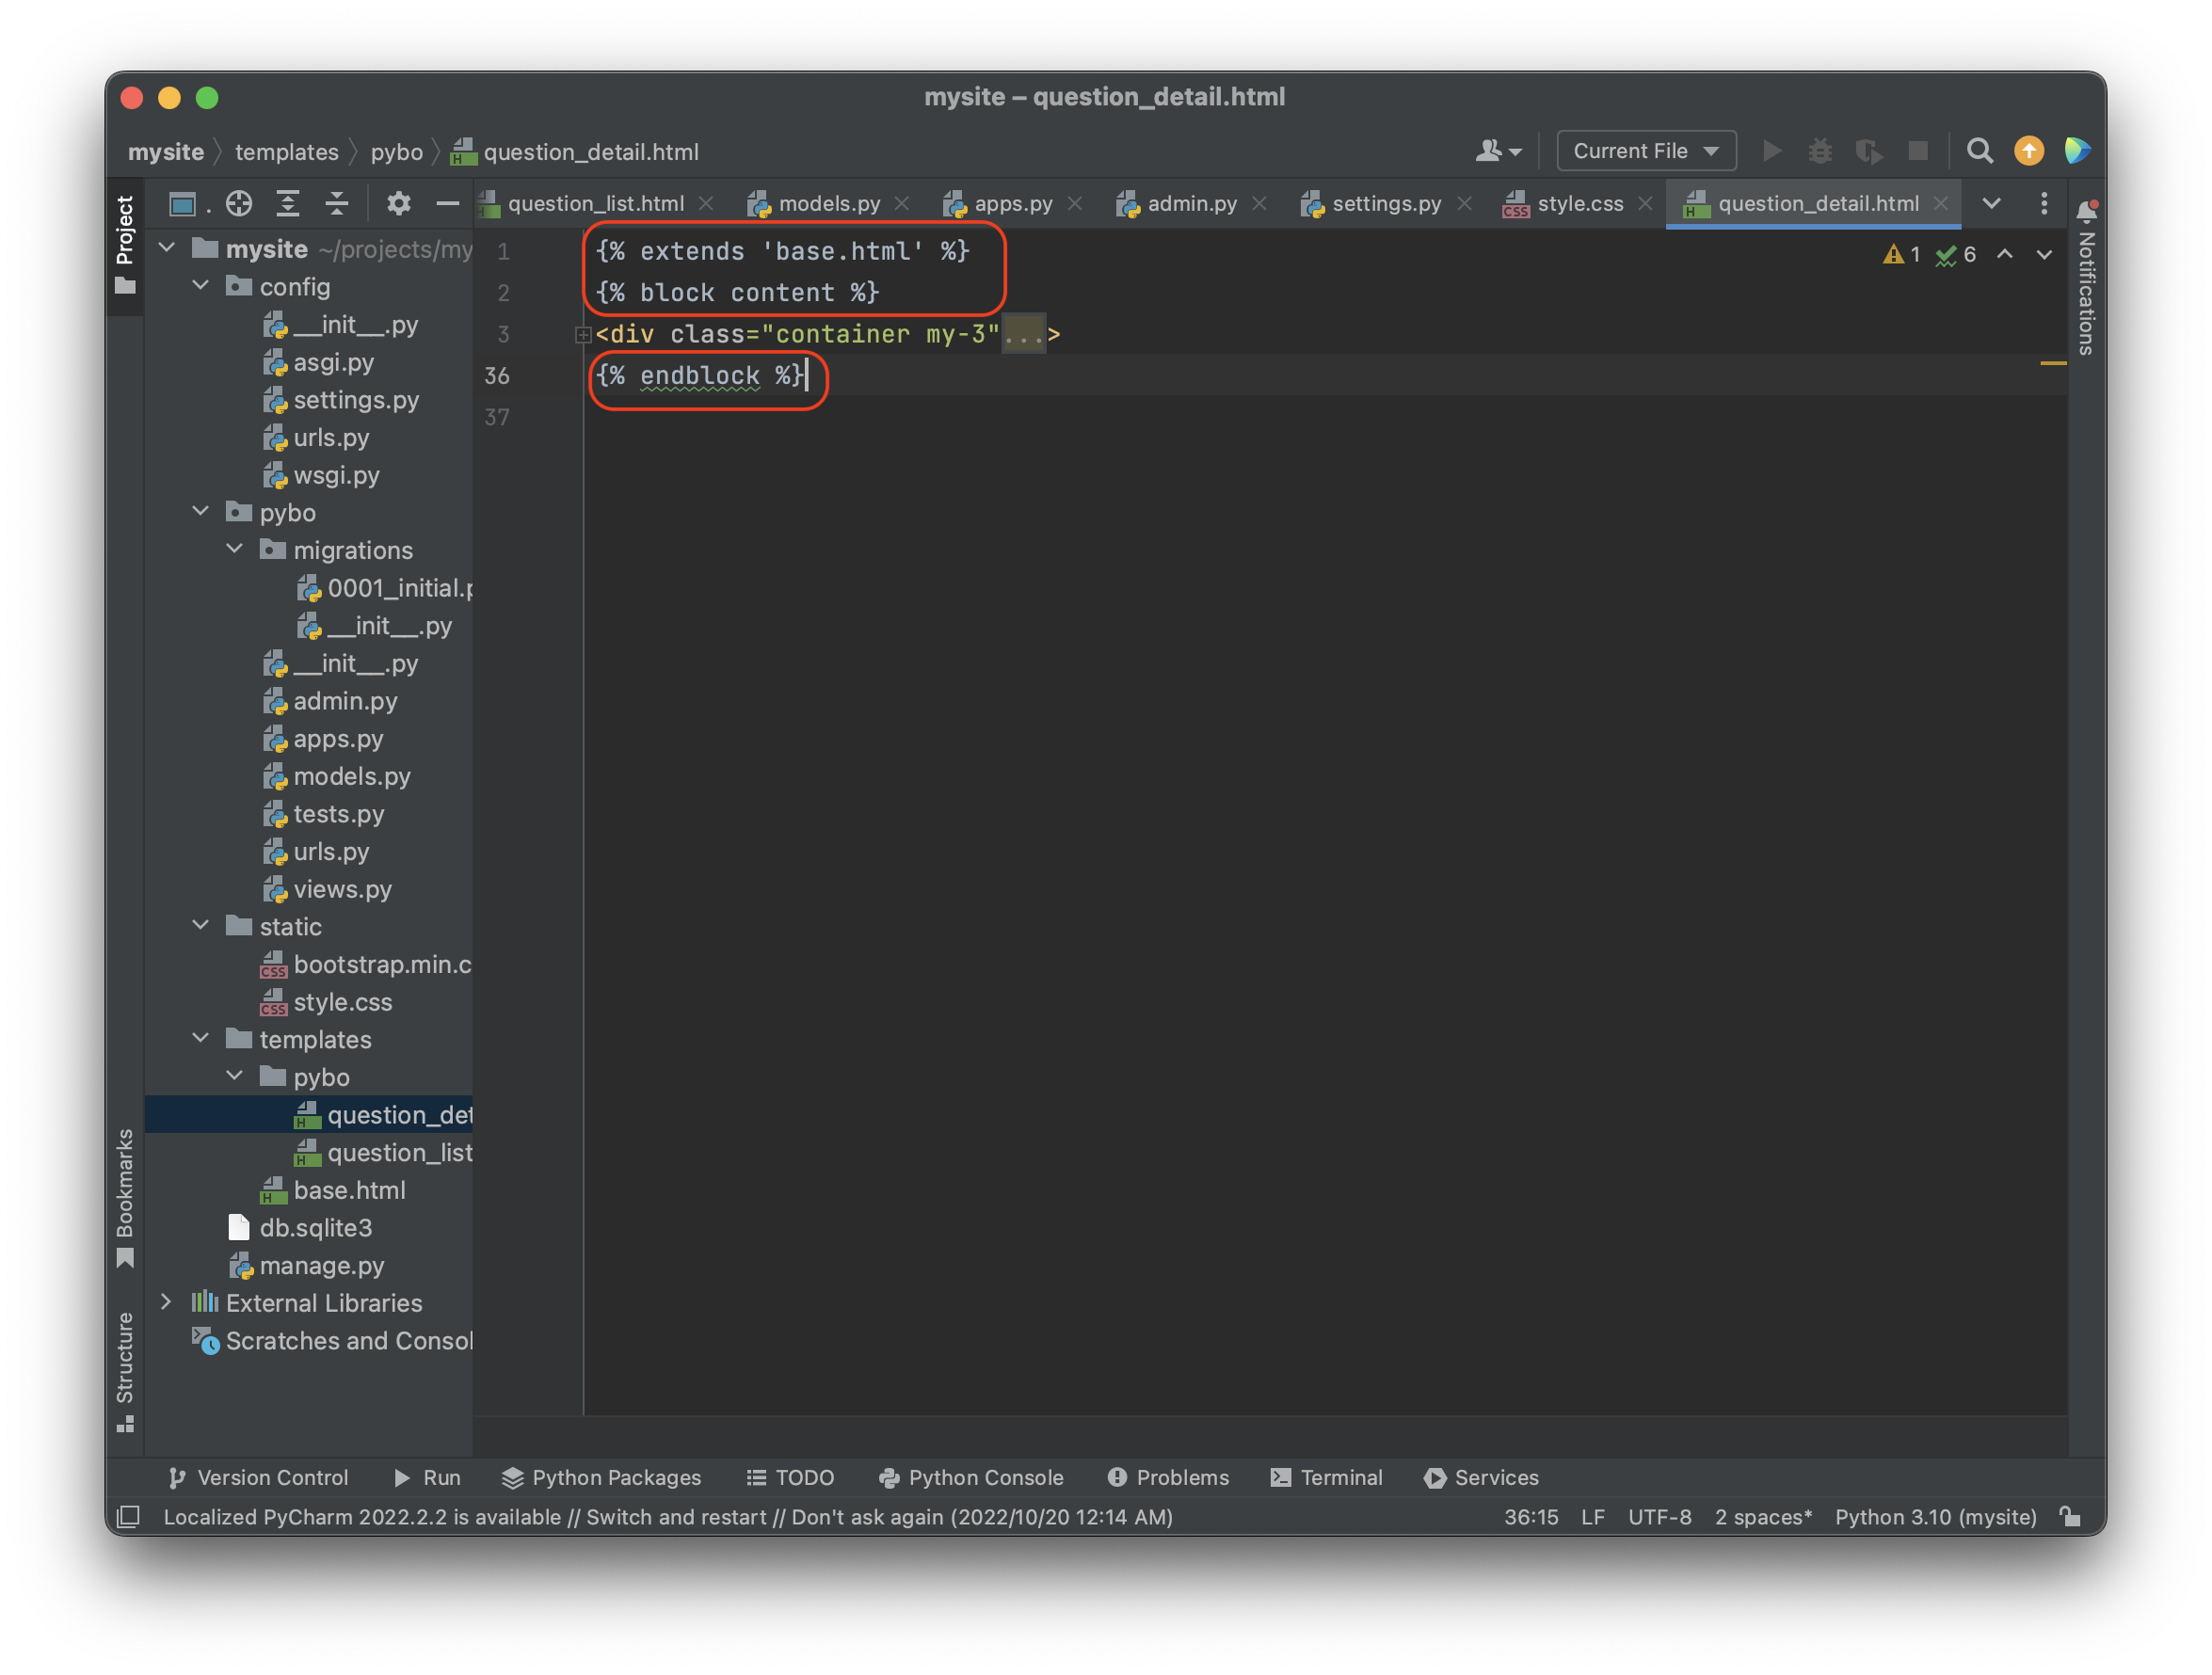Hide the Project panel with minus icon
2212x1675 pixels.
tap(447, 204)
